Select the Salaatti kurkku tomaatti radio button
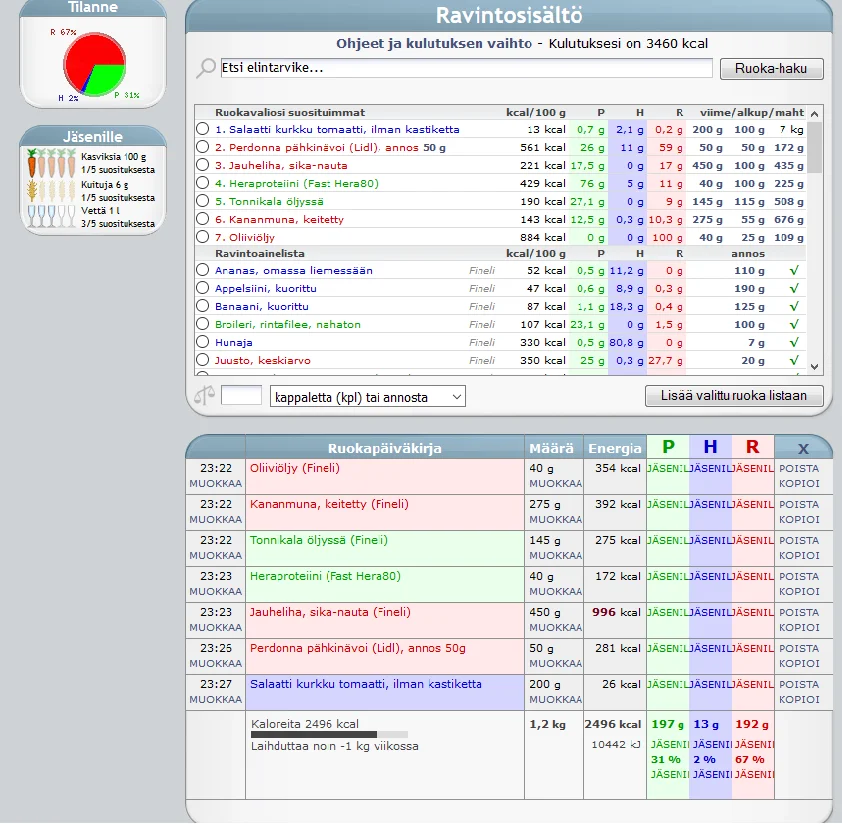 click(x=203, y=129)
